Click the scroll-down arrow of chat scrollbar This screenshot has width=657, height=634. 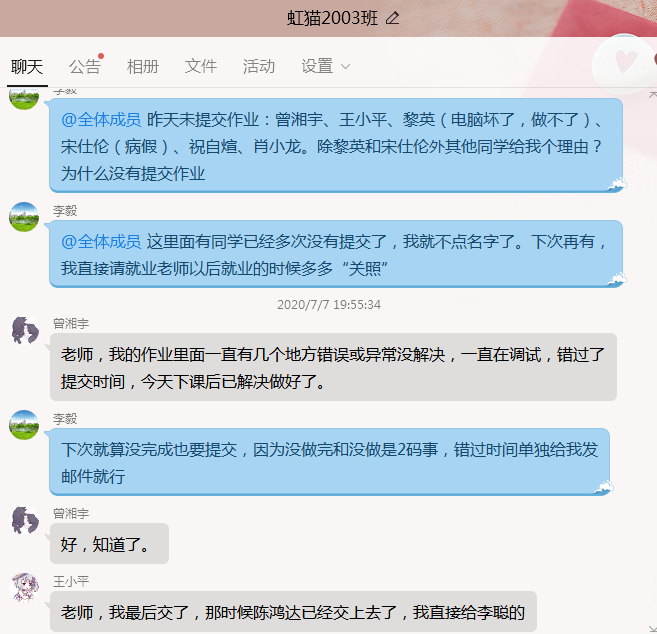tap(652, 629)
